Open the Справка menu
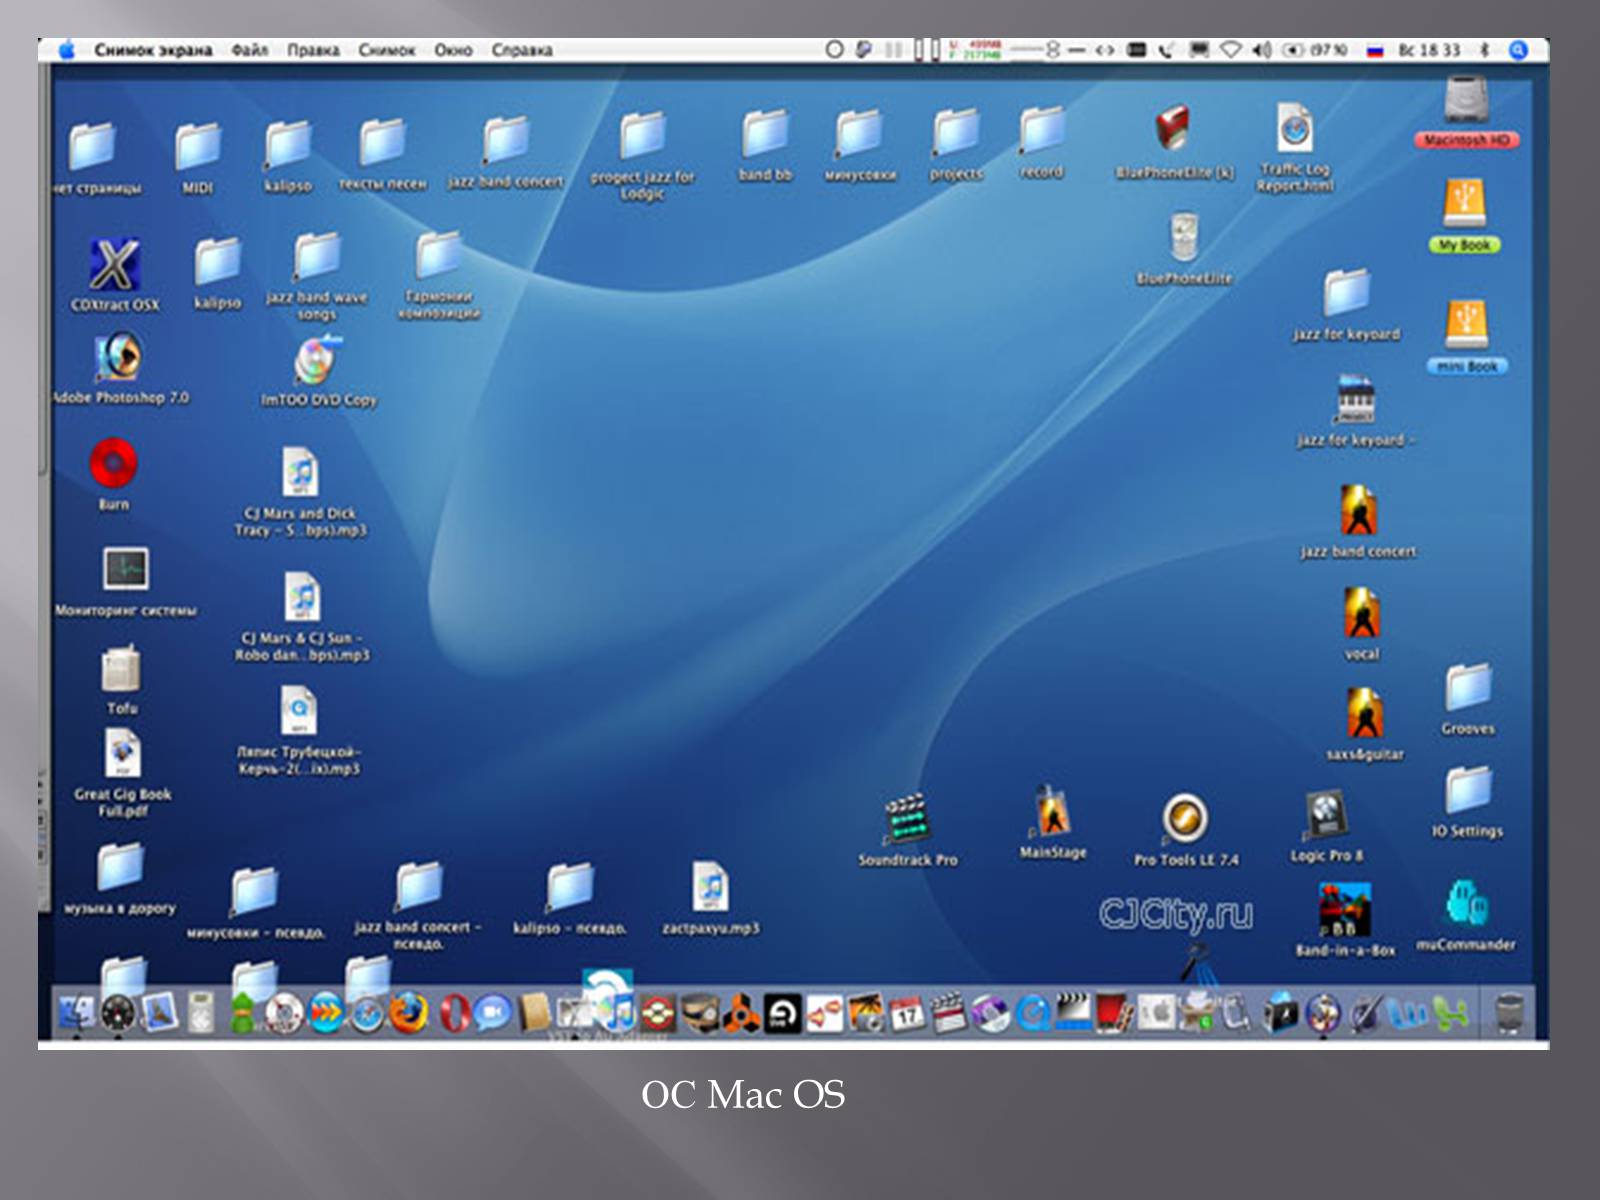The width and height of the screenshot is (1600, 1200). (x=521, y=50)
